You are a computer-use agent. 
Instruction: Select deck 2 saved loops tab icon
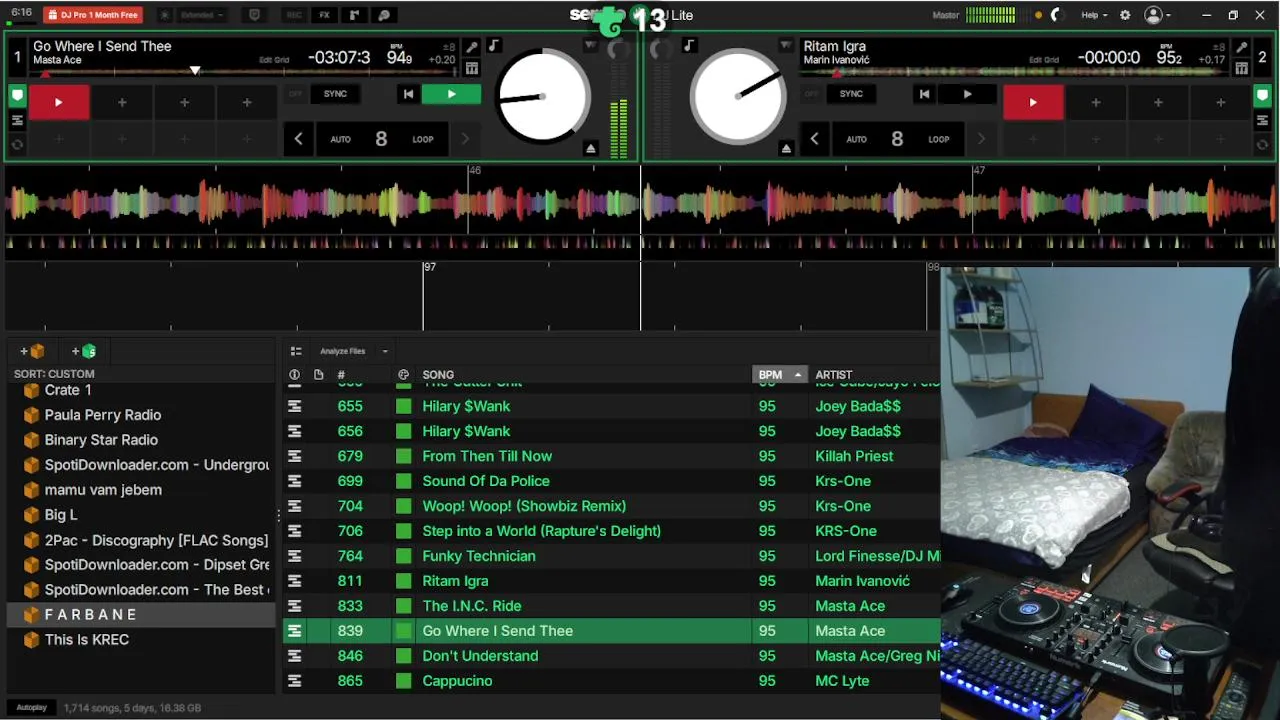[x=1262, y=144]
